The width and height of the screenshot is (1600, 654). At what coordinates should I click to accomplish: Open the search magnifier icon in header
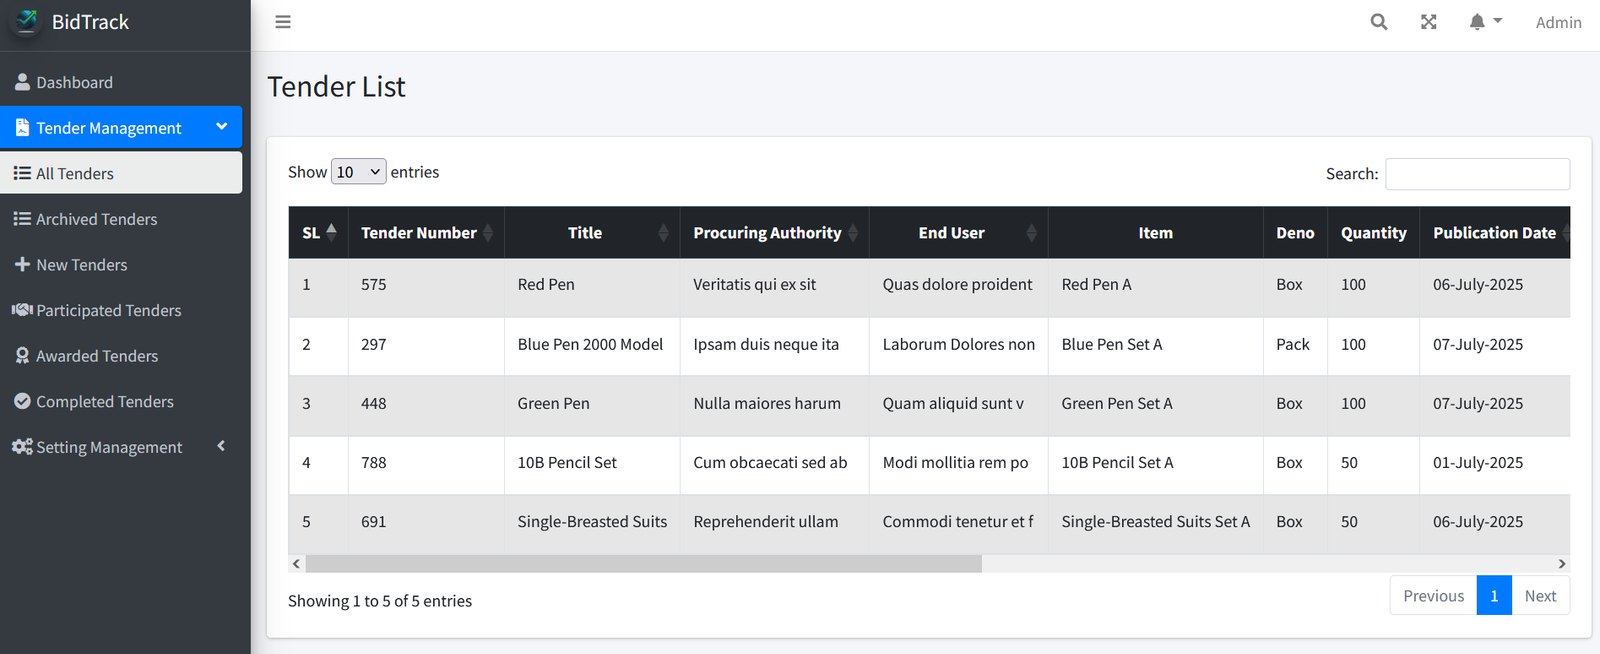pos(1378,22)
